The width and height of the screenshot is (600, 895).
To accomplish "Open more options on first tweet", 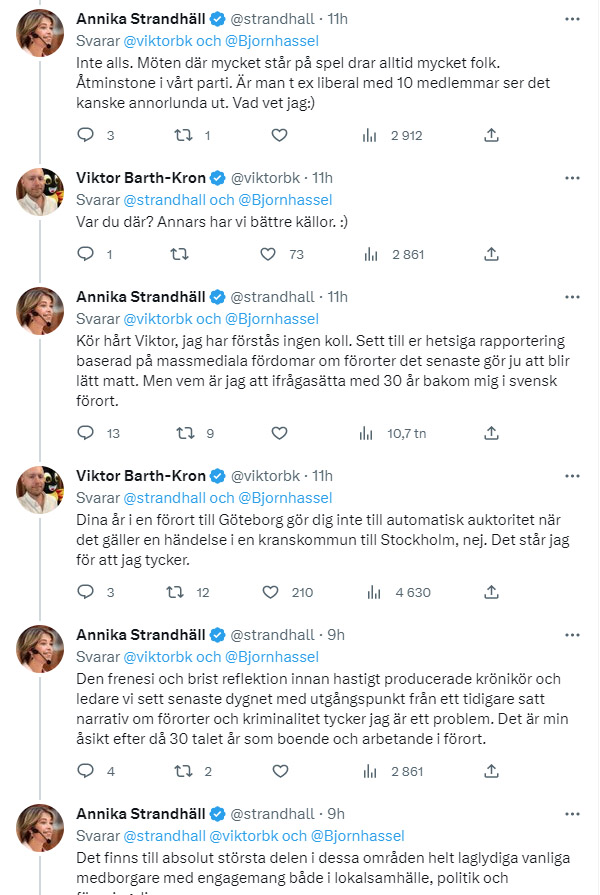I will pos(571,19).
